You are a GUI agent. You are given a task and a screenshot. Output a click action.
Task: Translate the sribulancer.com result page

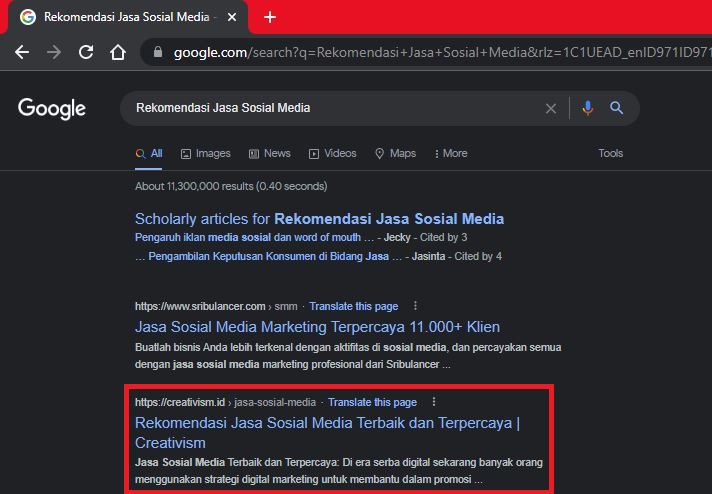[354, 306]
